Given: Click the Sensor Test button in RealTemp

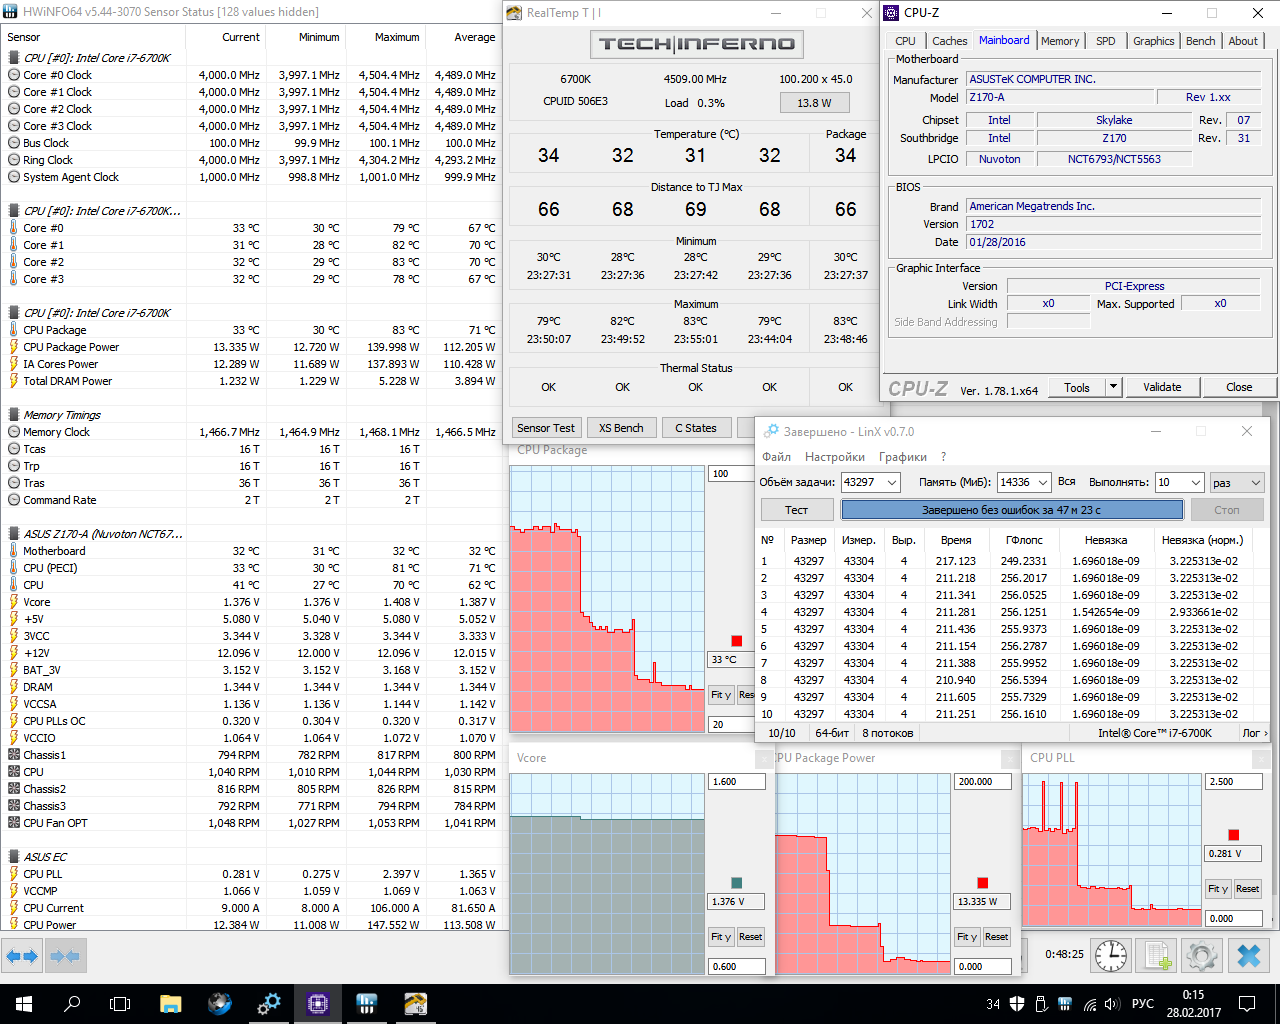Looking at the screenshot, I should pos(546,428).
